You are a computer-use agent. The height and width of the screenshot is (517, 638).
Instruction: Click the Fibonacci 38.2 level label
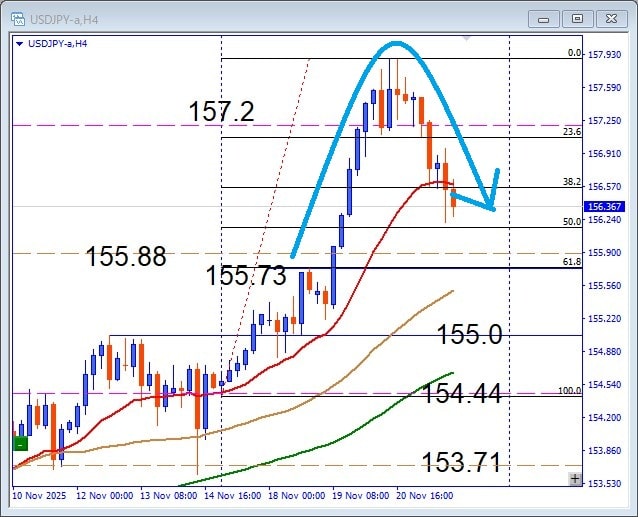pos(572,181)
